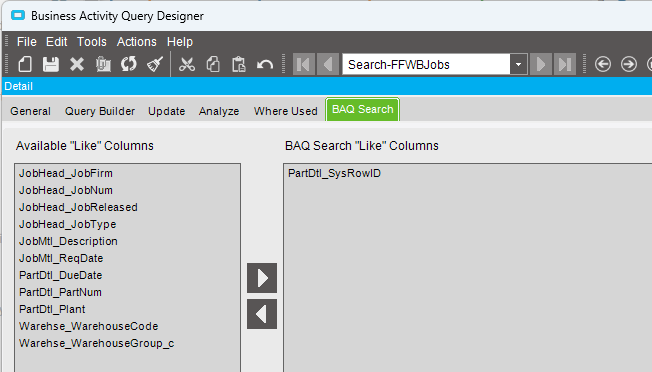The width and height of the screenshot is (652, 372).
Task: Click the left arrow to remove column
Action: tap(262, 314)
